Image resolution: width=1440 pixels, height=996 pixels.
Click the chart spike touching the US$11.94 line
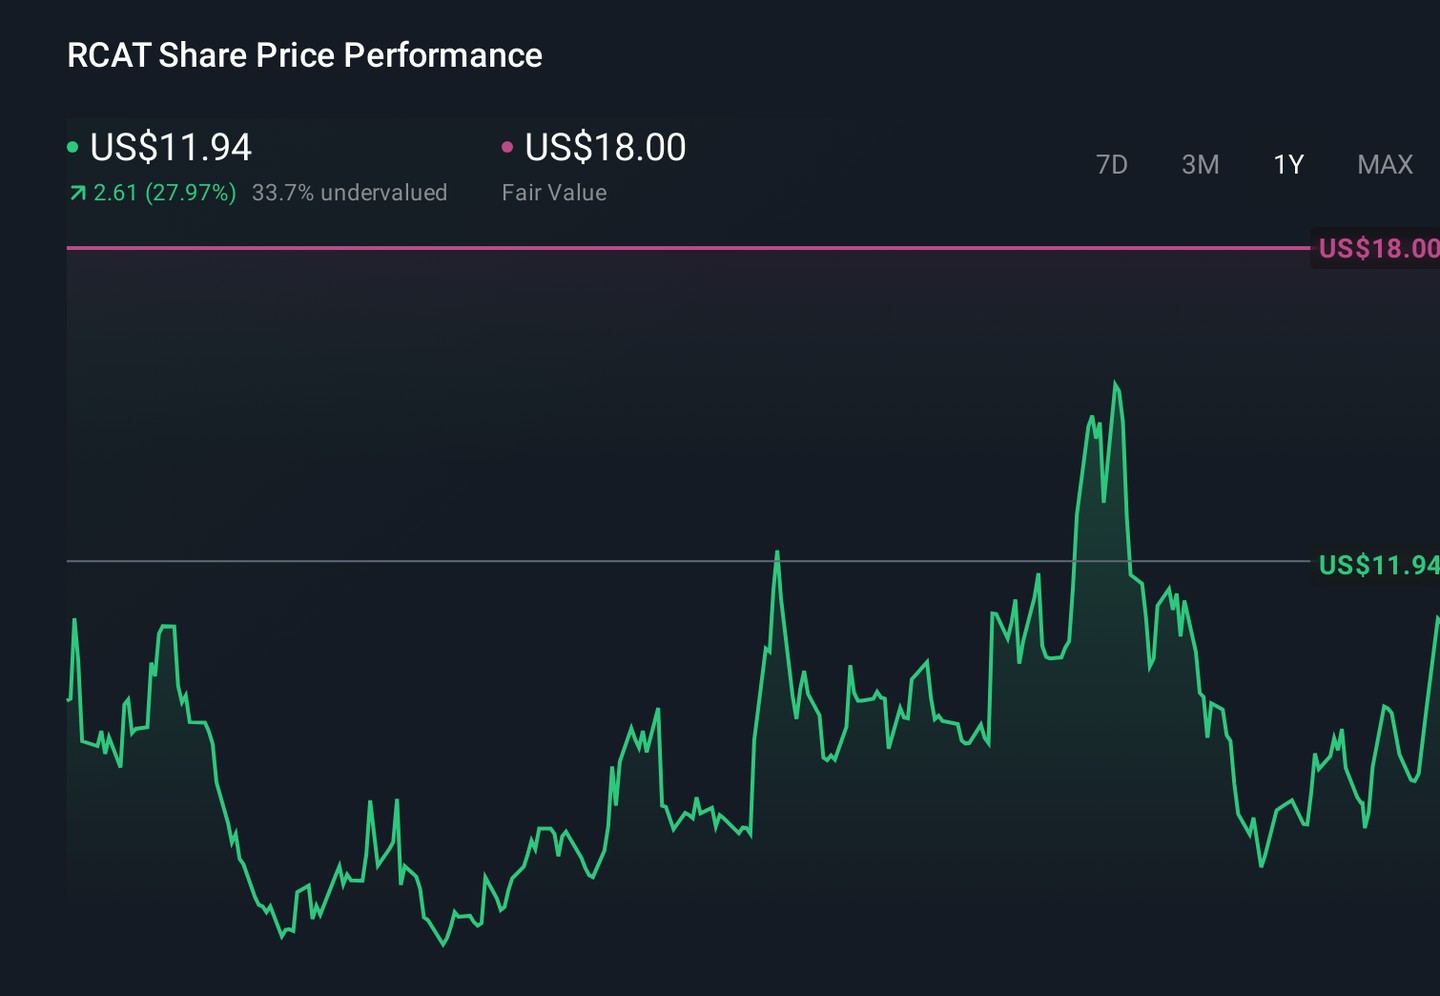[x=777, y=553]
